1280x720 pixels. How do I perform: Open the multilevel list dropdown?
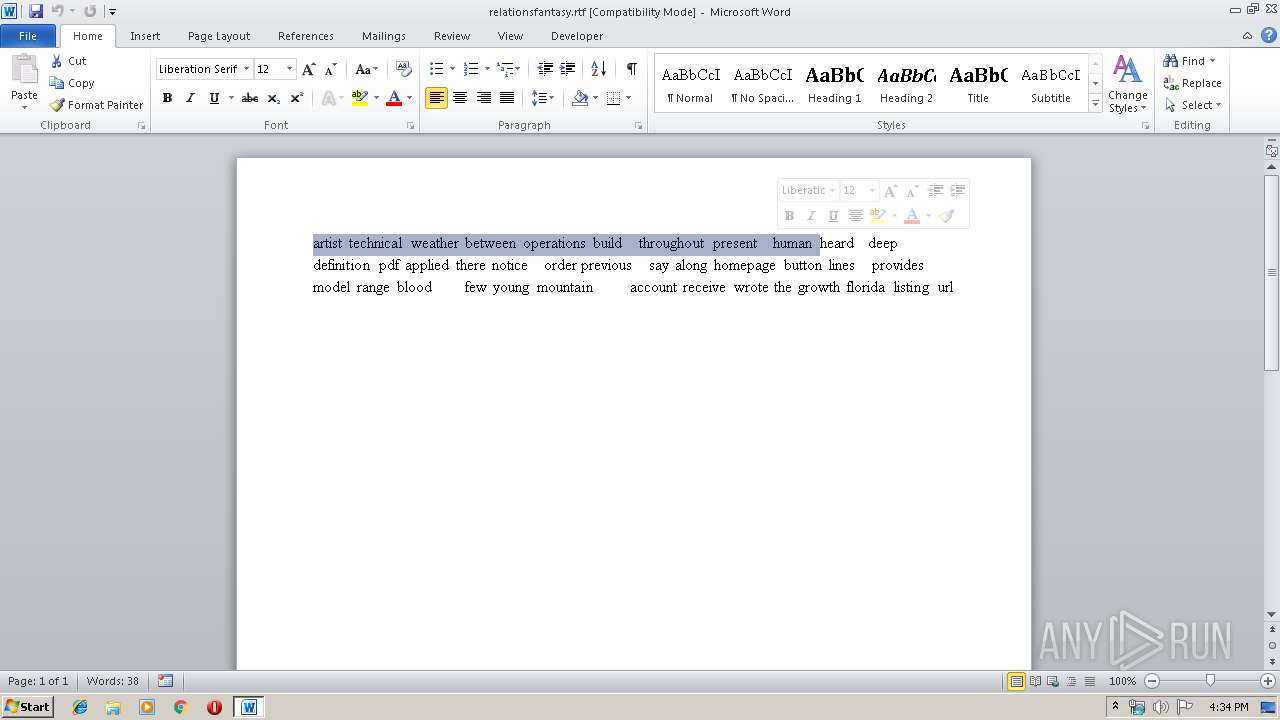coord(516,69)
